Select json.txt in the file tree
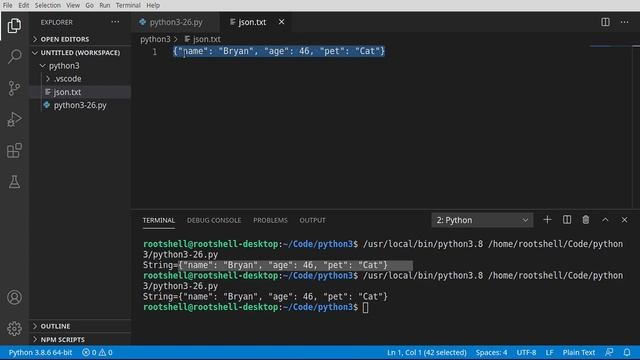 67,92
